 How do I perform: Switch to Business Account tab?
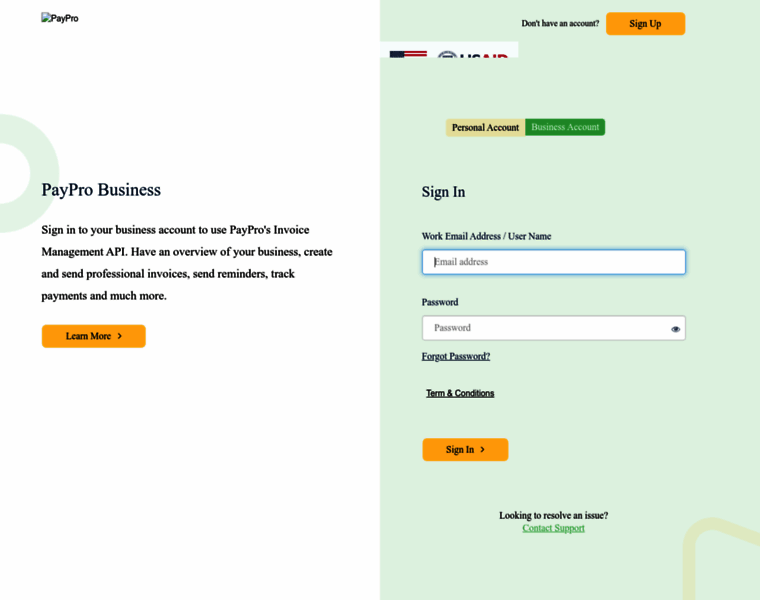tap(565, 127)
